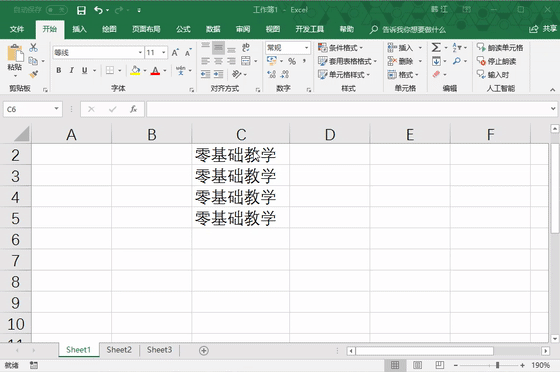The height and width of the screenshot is (372, 560).
Task: Undo the last action
Action: [99, 10]
